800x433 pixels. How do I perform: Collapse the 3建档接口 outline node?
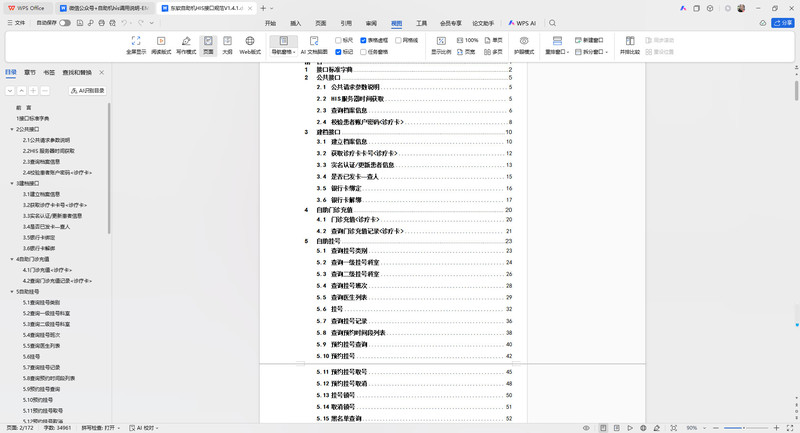pyautogui.click(x=12, y=184)
